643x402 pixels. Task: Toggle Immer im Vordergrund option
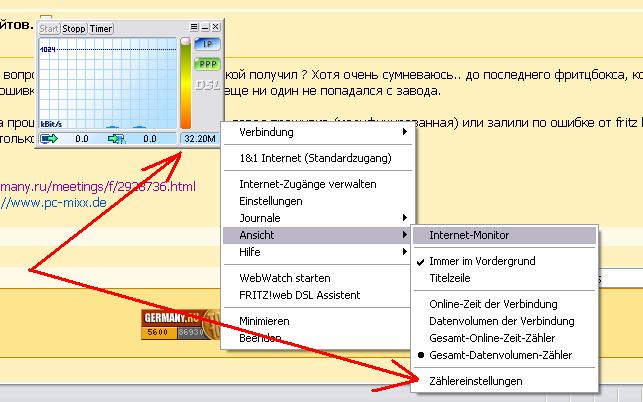click(x=504, y=261)
